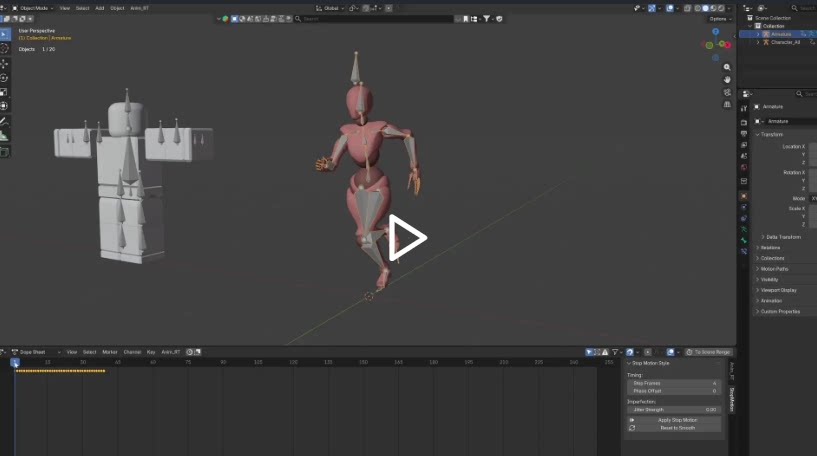Click the viewport zoom magnifier icon

tap(727, 67)
